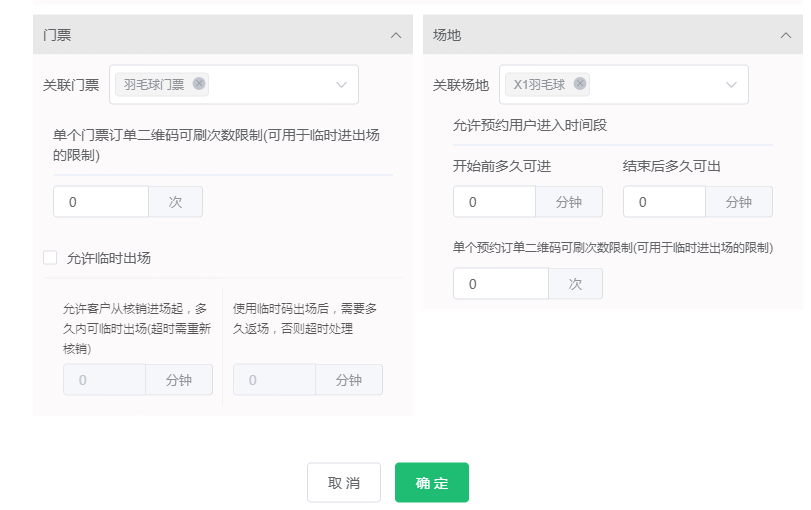Screen dimensions: 811x510
Task: Open the 关联场地 dropdown arrow
Action: tap(732, 85)
